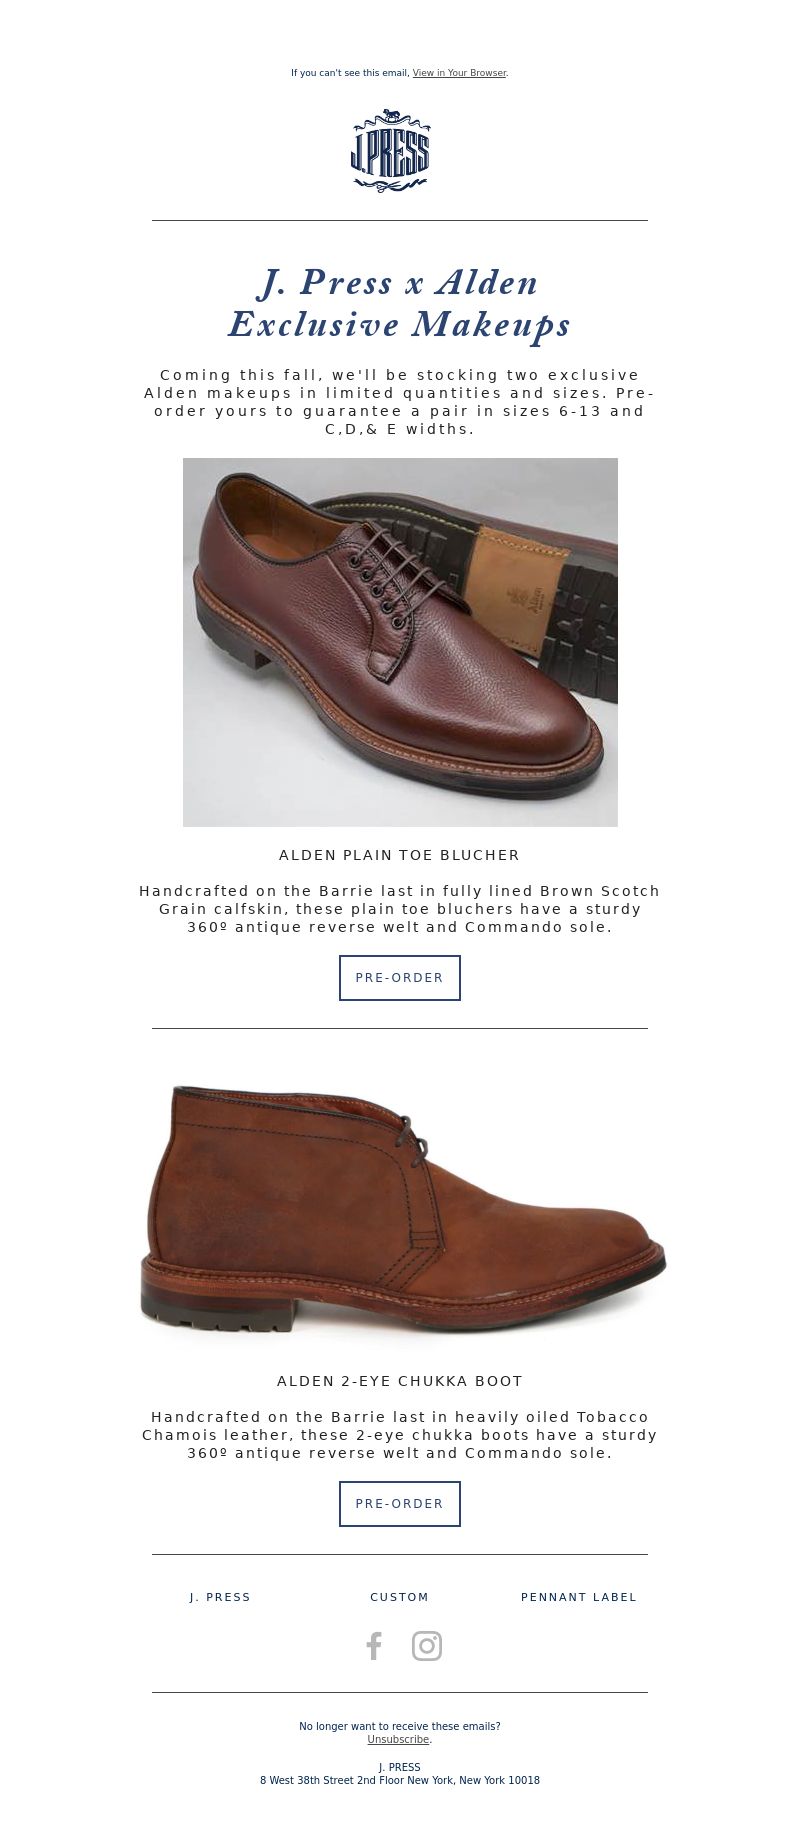Click the tobacco chukka boot photo
This screenshot has width=800, height=1826.
[402, 1207]
